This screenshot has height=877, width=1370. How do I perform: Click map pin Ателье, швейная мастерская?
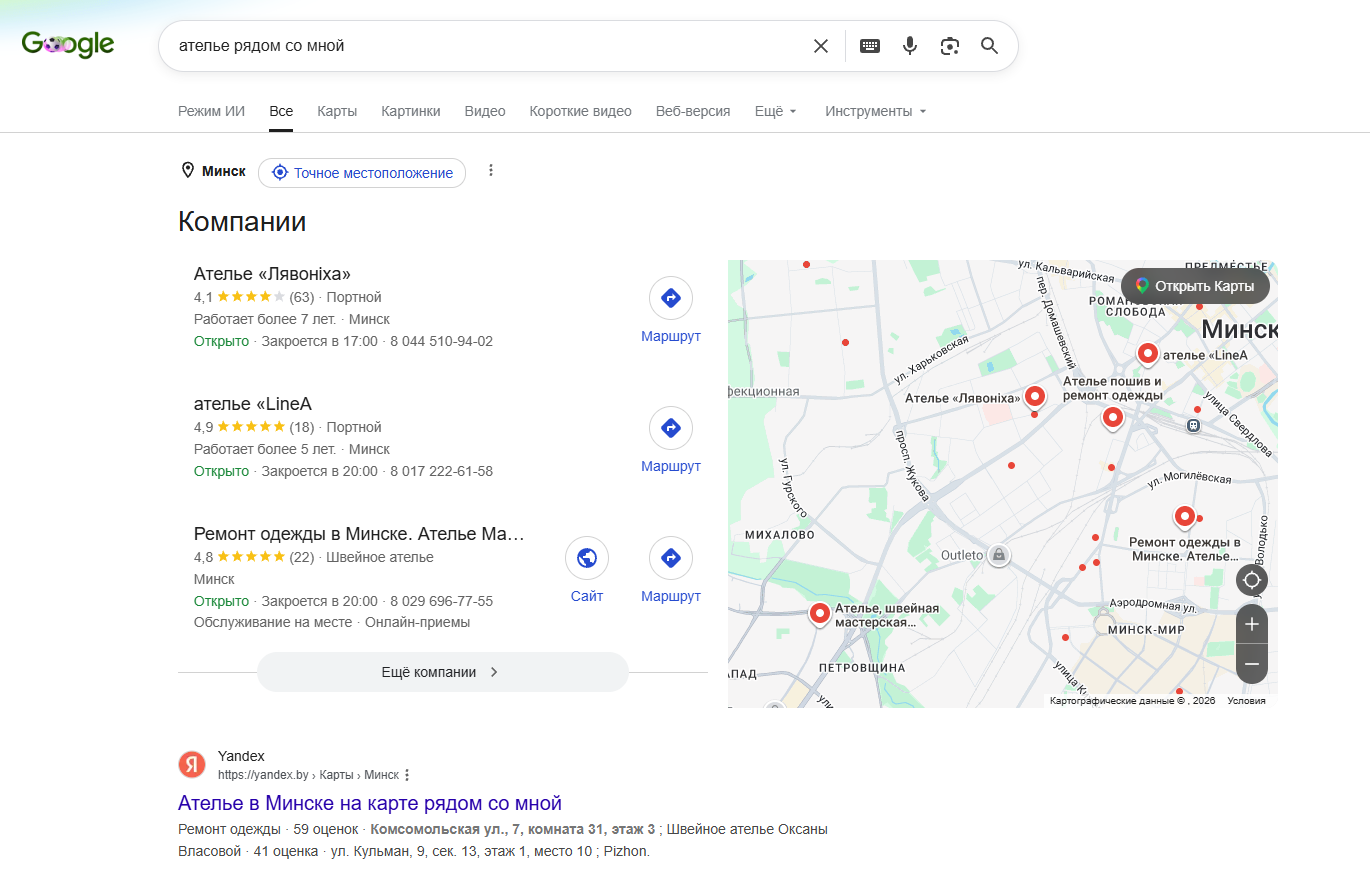(820, 614)
